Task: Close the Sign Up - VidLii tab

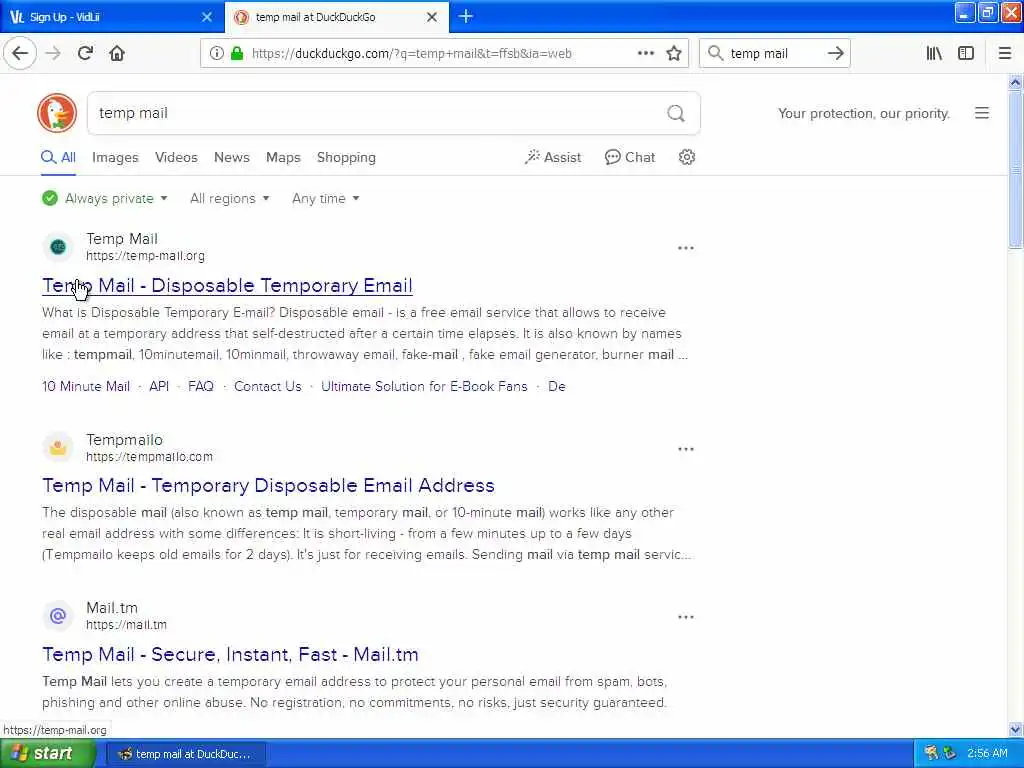Action: coord(206,17)
